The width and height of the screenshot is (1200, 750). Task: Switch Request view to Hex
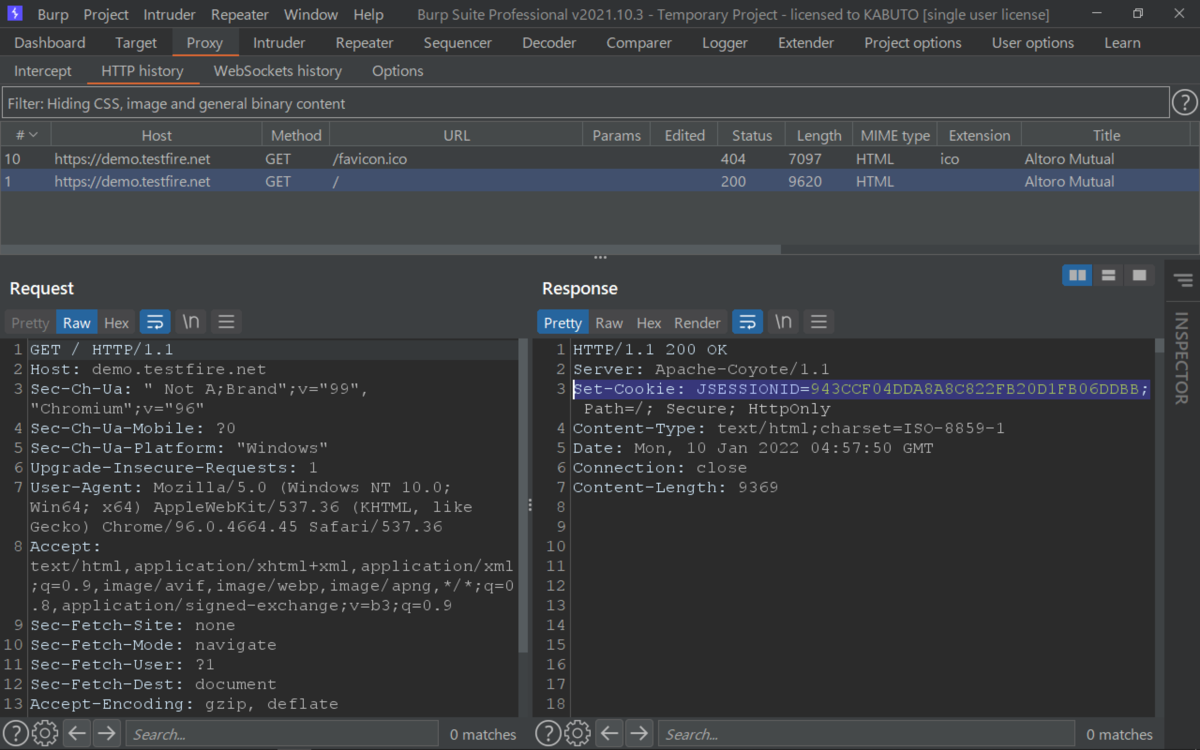(x=117, y=322)
